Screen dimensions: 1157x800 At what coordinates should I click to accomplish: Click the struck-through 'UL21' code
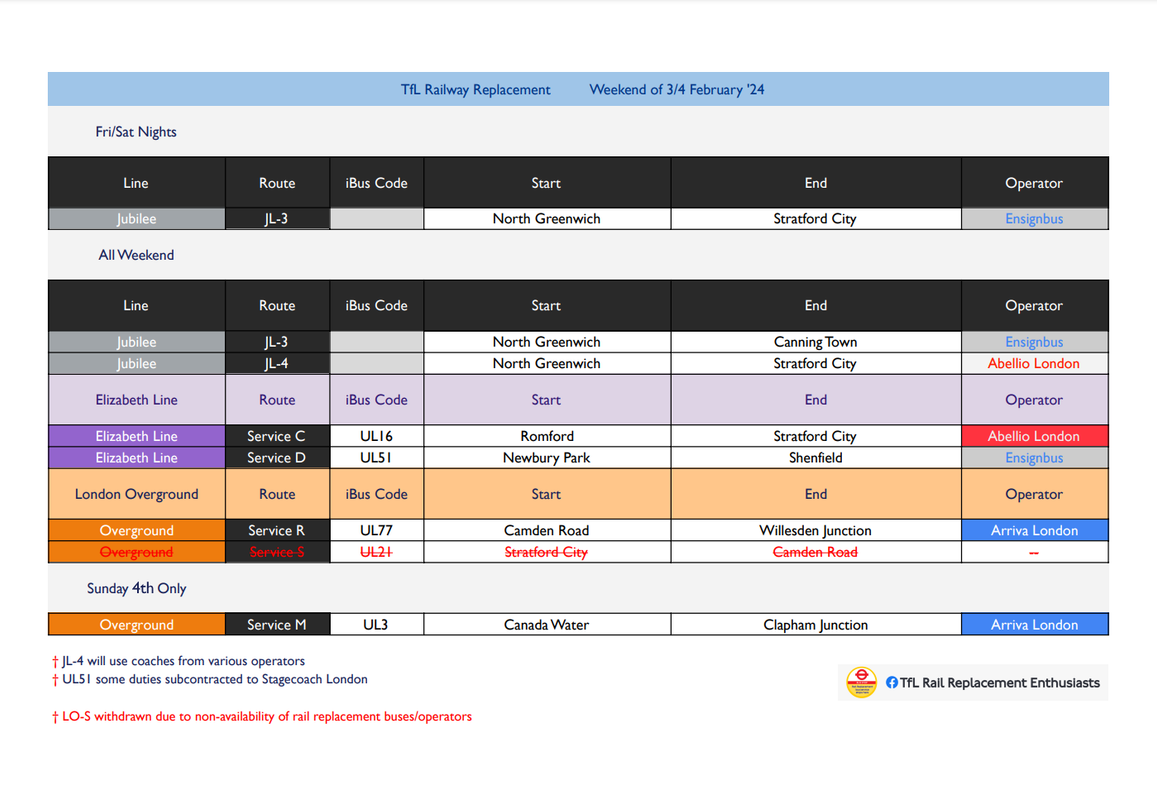(376, 552)
